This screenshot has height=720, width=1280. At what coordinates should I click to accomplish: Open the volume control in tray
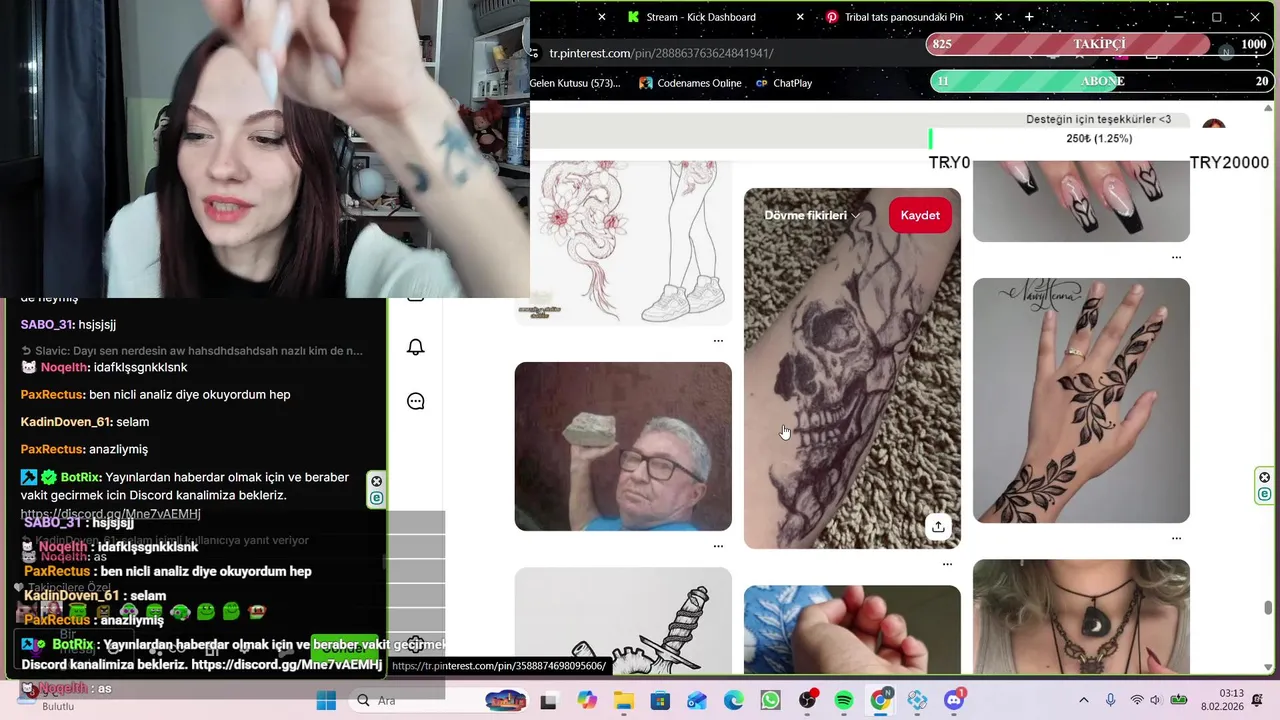(1156, 701)
